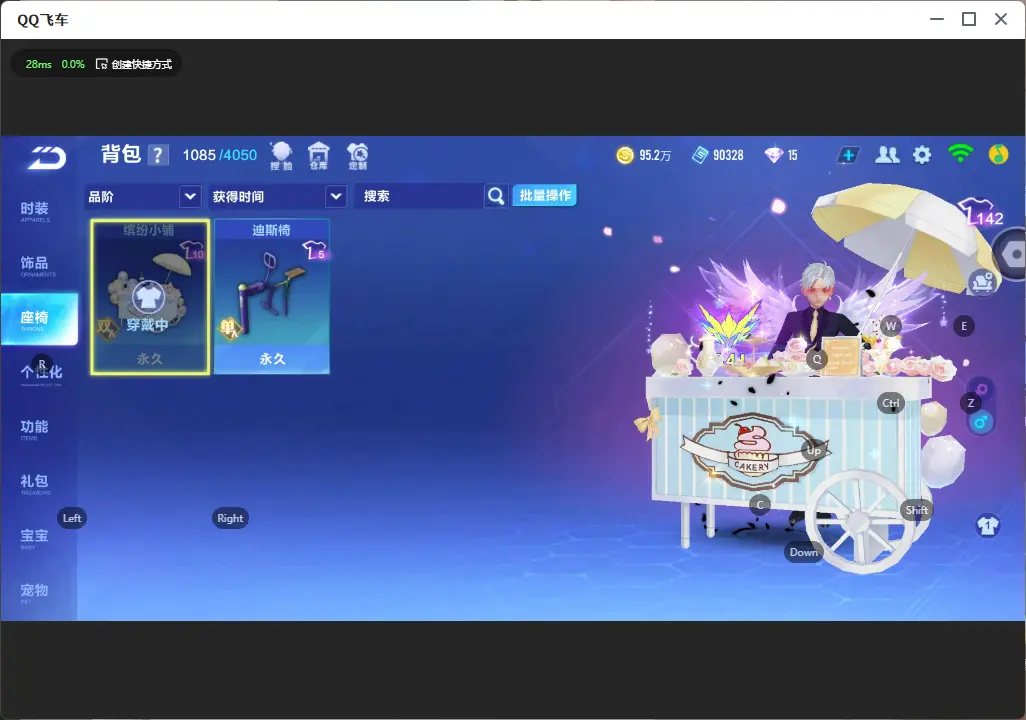Image resolution: width=1026 pixels, height=720 pixels.
Task: Click the 15 diamond amount
Action: 792,155
